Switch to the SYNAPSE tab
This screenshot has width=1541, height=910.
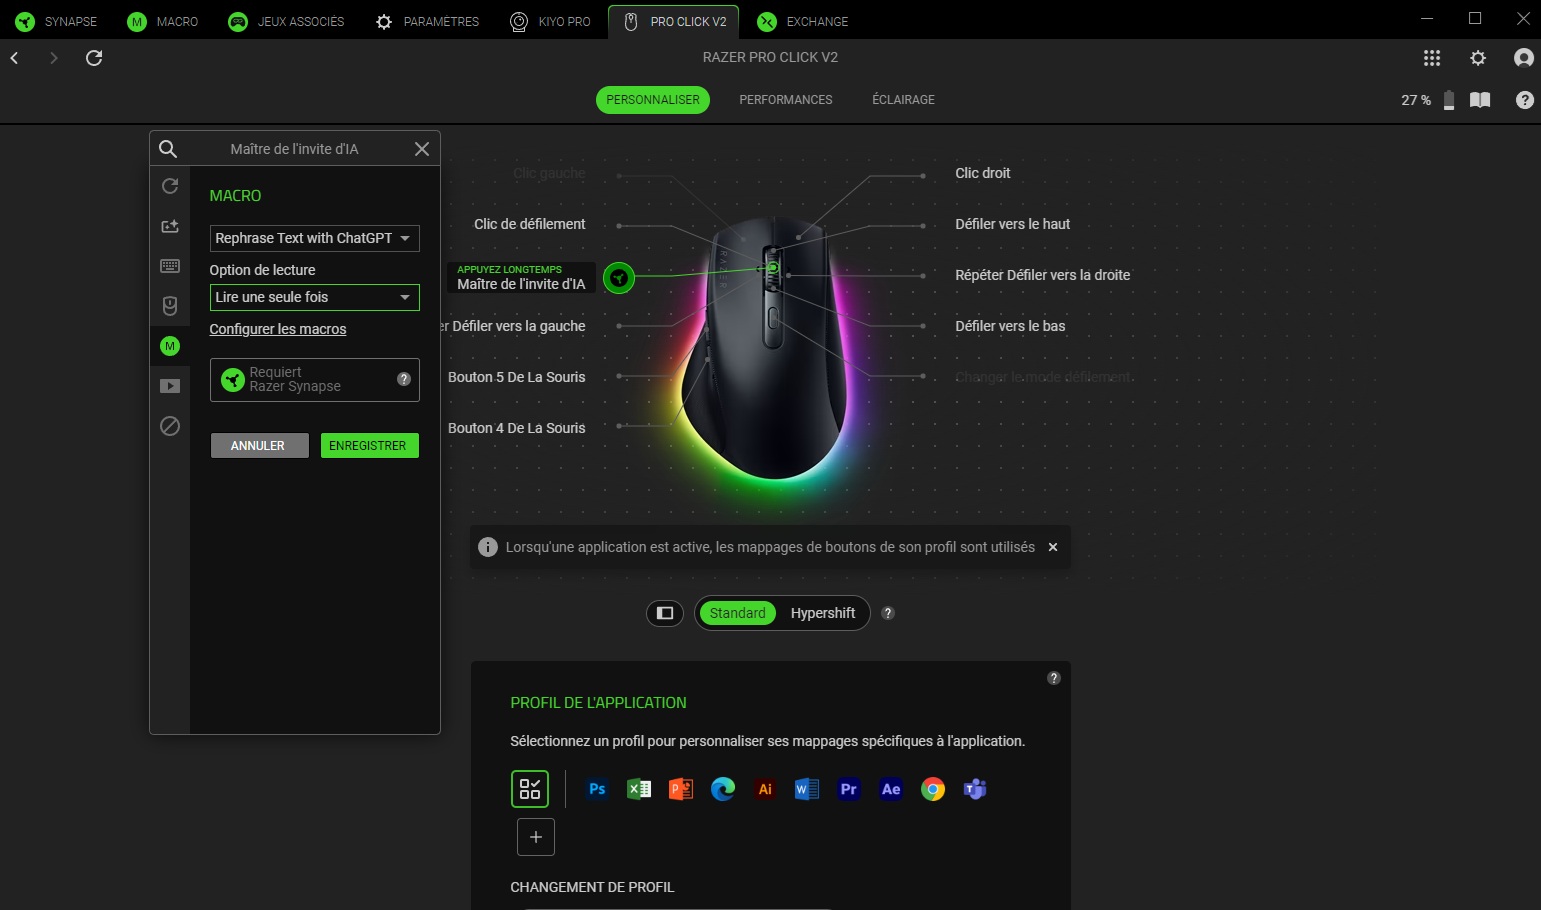[x=56, y=21]
